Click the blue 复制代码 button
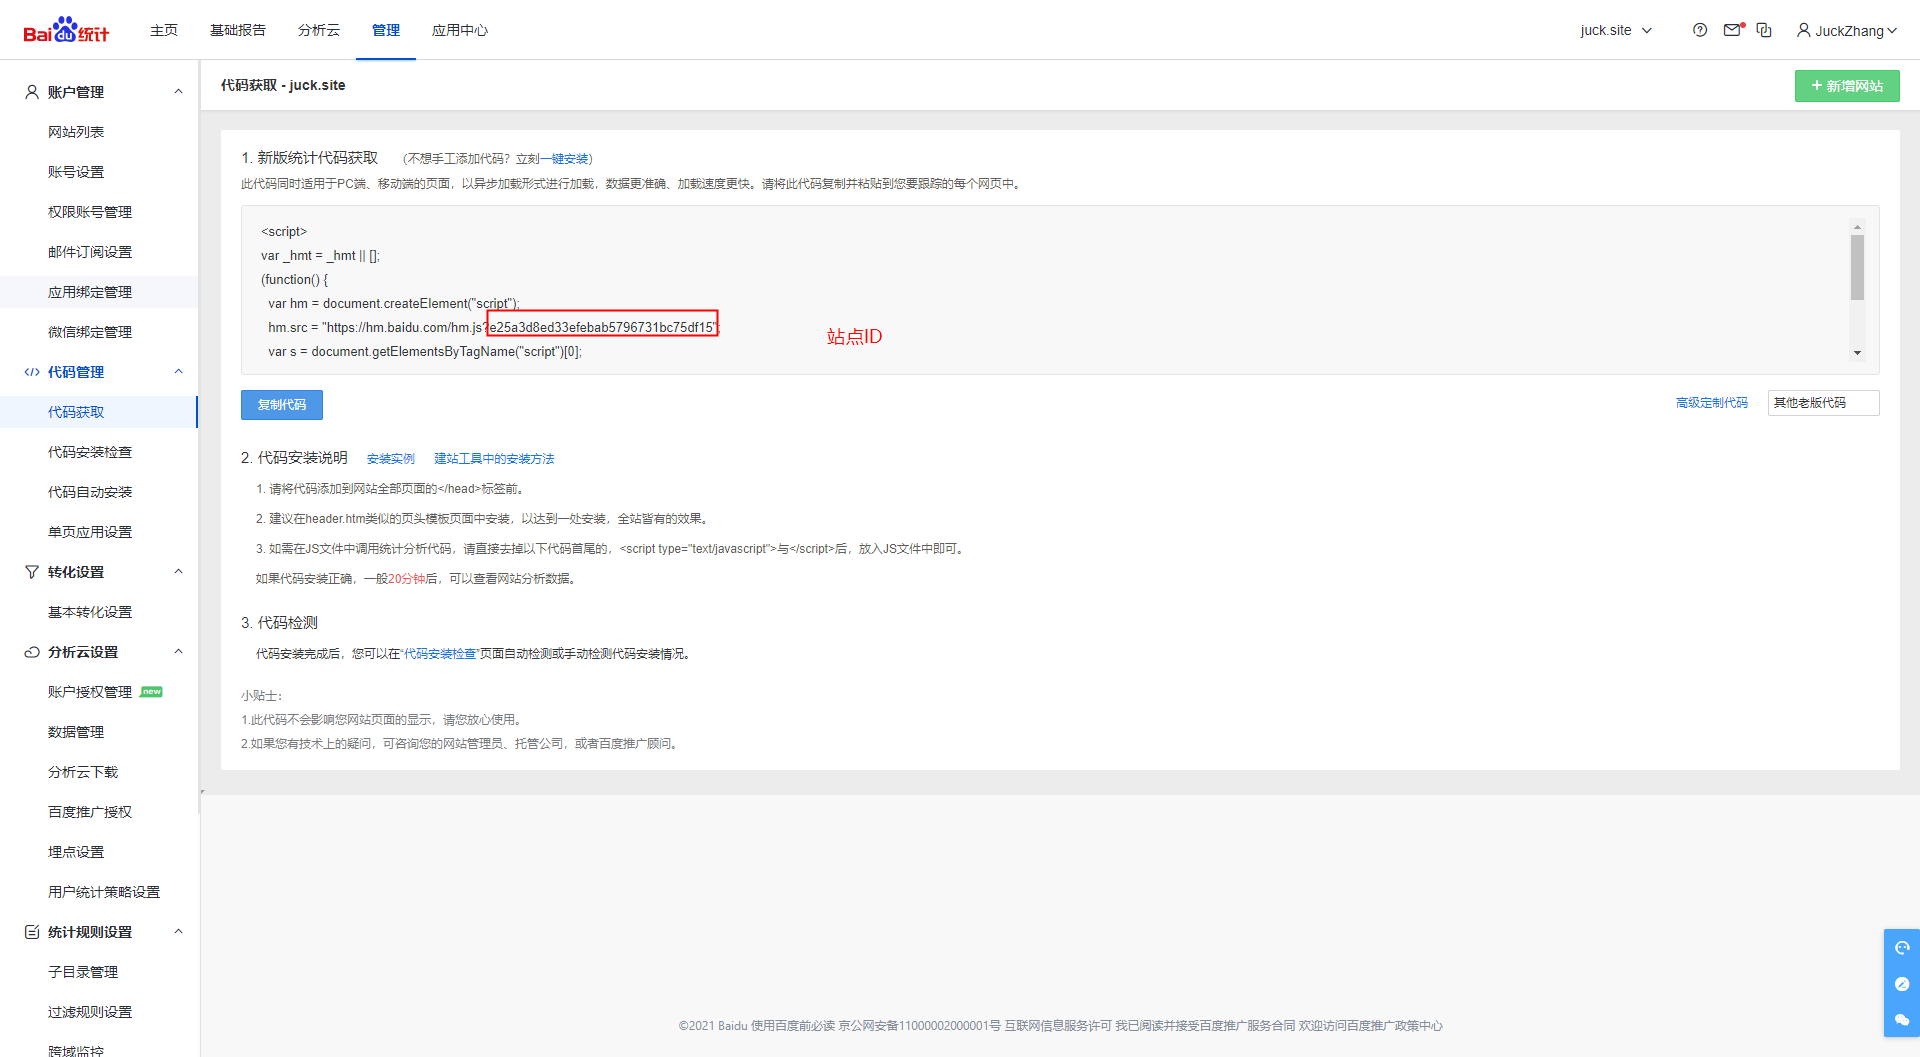1920x1057 pixels. [281, 405]
